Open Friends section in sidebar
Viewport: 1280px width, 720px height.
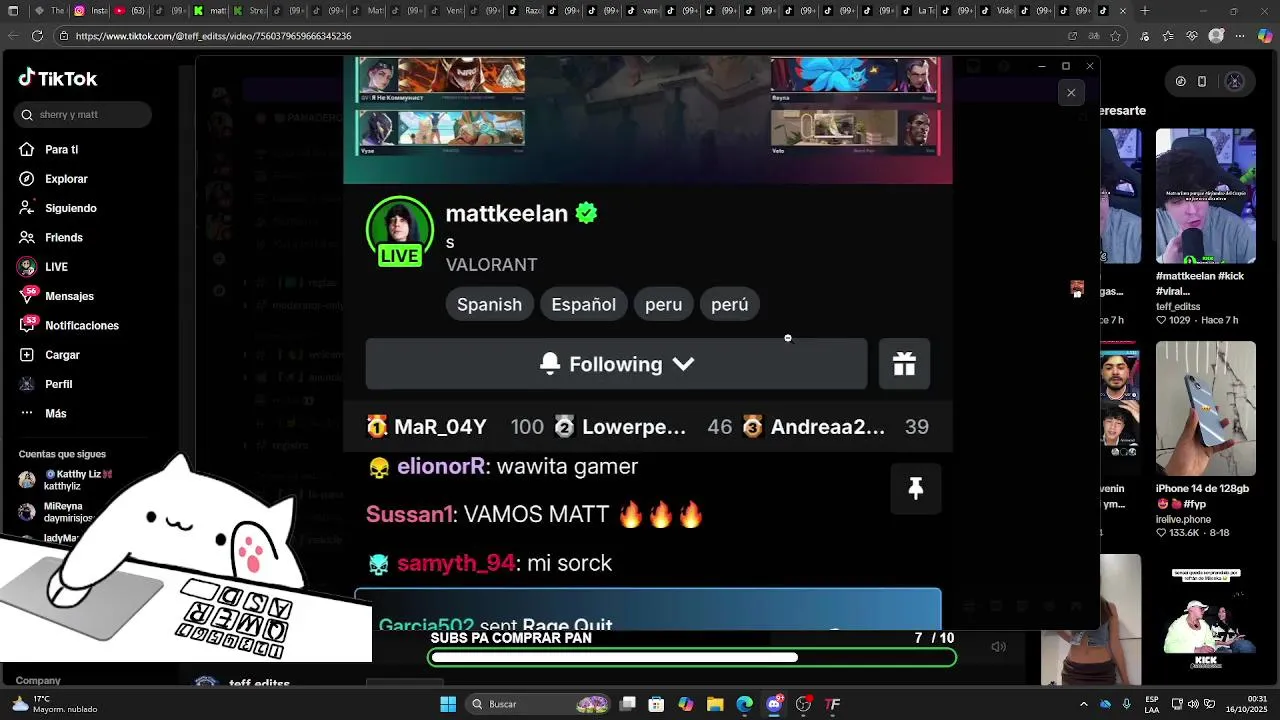point(64,237)
